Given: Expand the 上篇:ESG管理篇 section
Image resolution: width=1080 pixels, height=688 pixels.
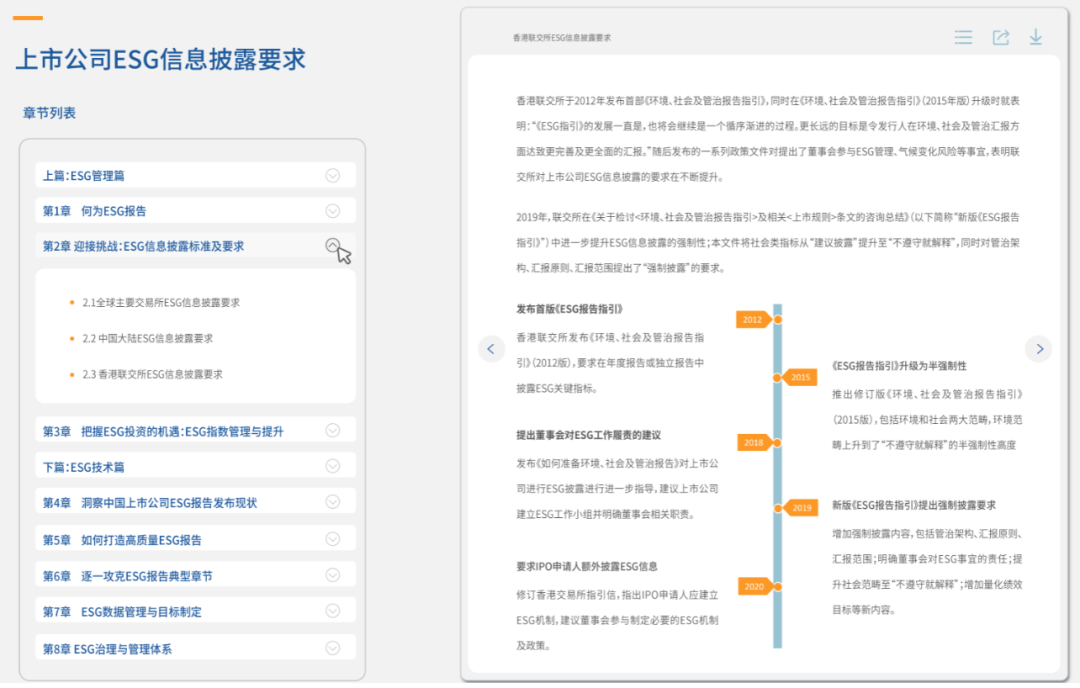Looking at the screenshot, I should pyautogui.click(x=333, y=176).
